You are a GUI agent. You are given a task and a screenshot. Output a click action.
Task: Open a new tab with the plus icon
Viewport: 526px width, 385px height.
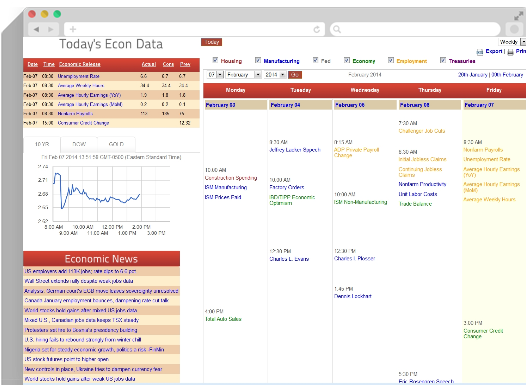(73, 29)
